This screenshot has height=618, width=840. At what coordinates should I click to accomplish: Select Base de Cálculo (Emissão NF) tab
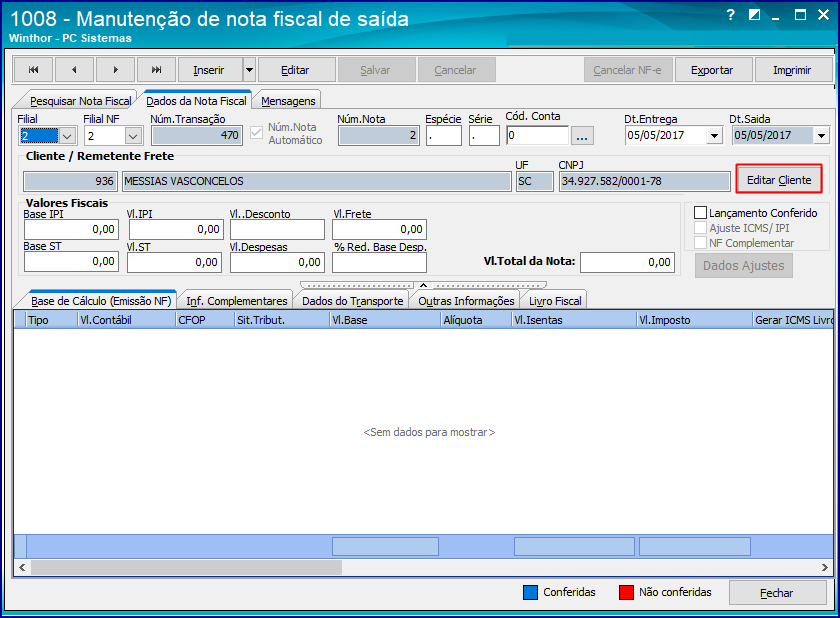point(101,301)
